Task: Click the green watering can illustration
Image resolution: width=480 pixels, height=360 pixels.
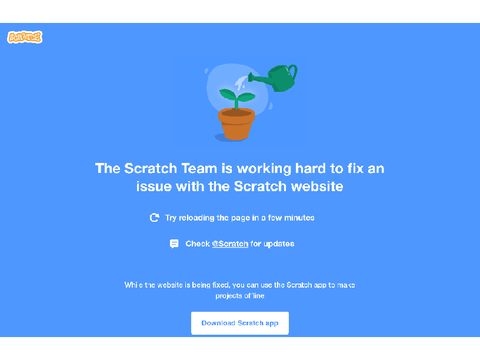Action: click(x=273, y=78)
